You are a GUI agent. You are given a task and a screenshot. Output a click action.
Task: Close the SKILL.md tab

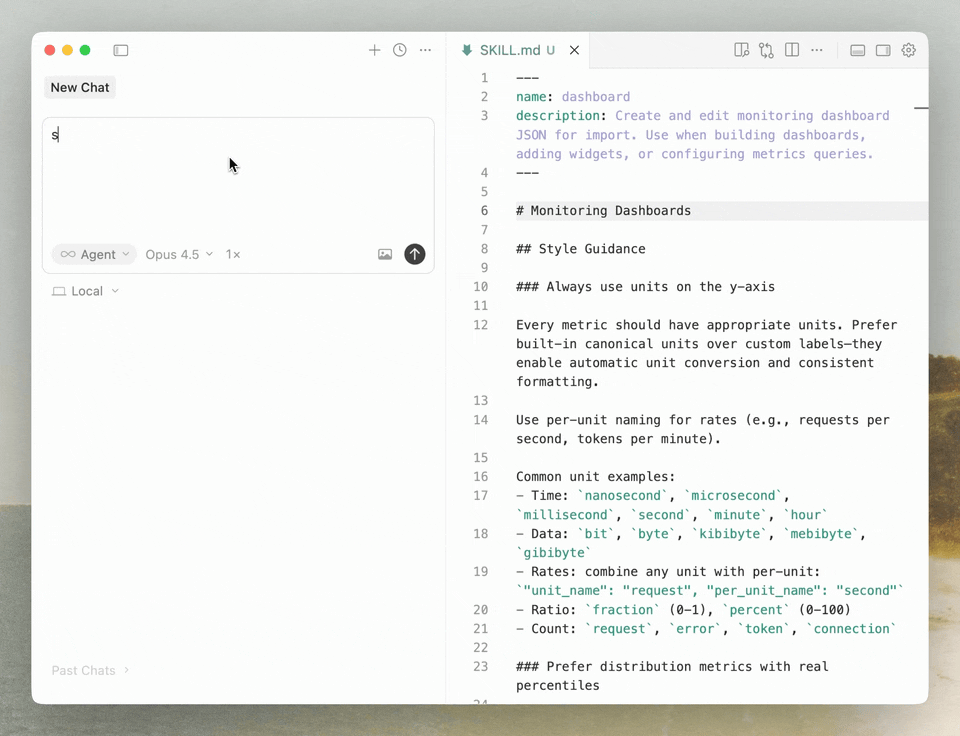574,50
